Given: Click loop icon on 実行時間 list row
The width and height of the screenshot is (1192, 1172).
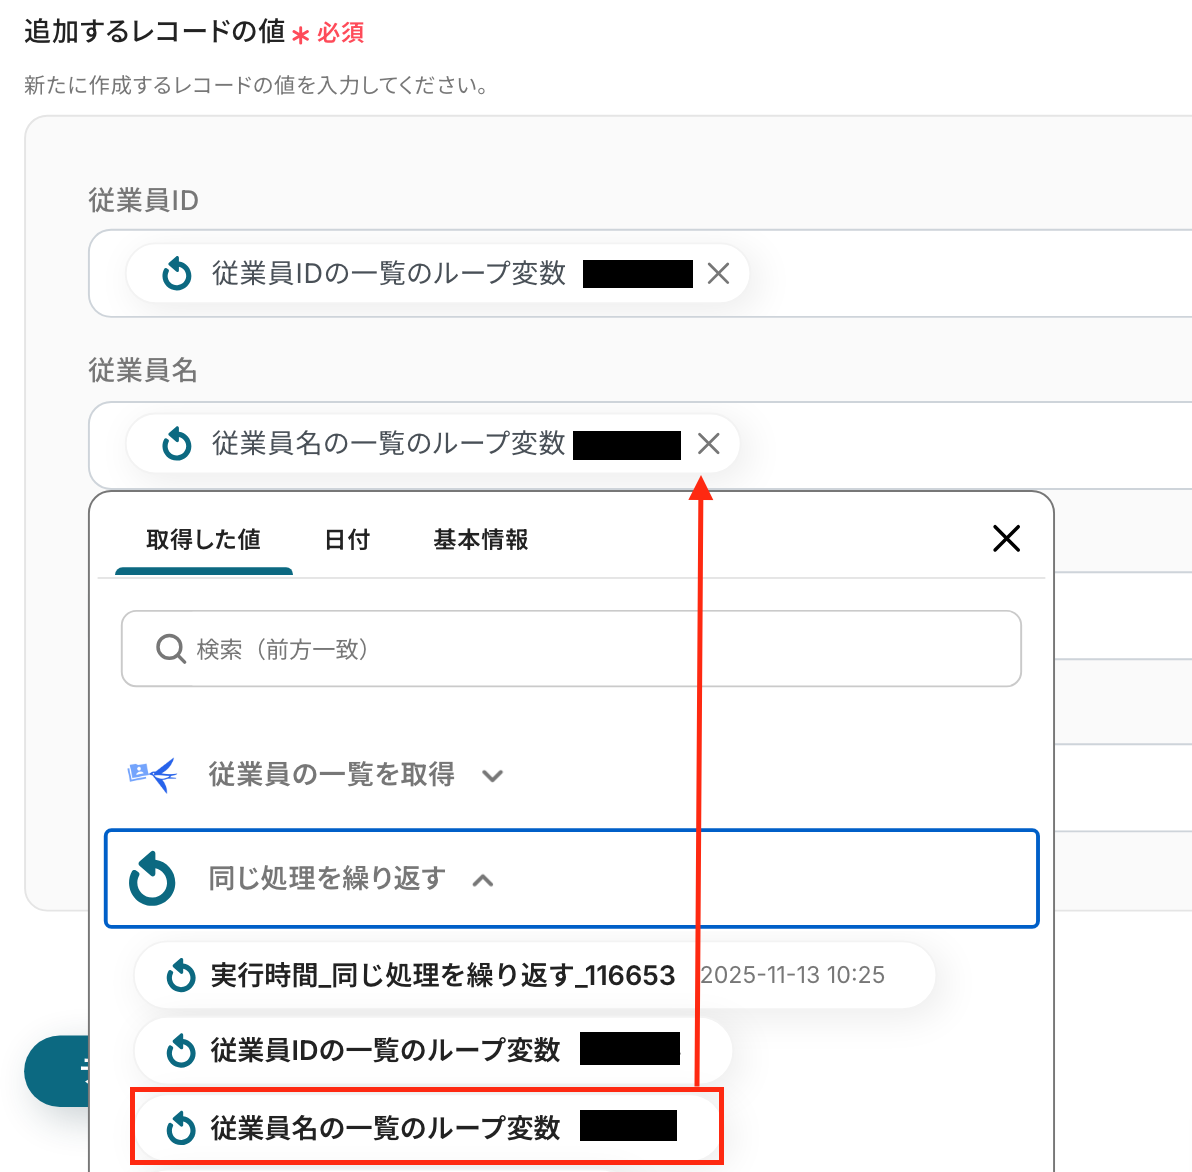Looking at the screenshot, I should pos(181,975).
